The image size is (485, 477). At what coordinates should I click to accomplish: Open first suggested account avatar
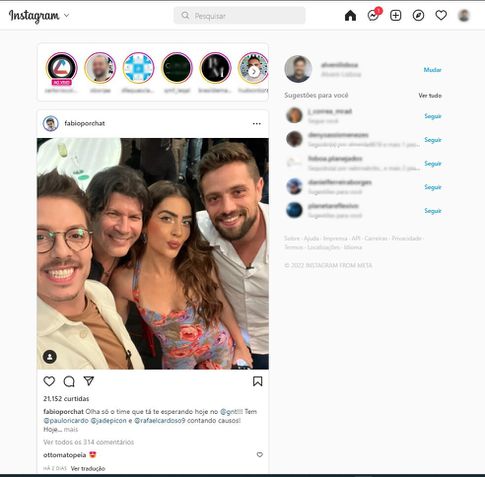[x=294, y=115]
